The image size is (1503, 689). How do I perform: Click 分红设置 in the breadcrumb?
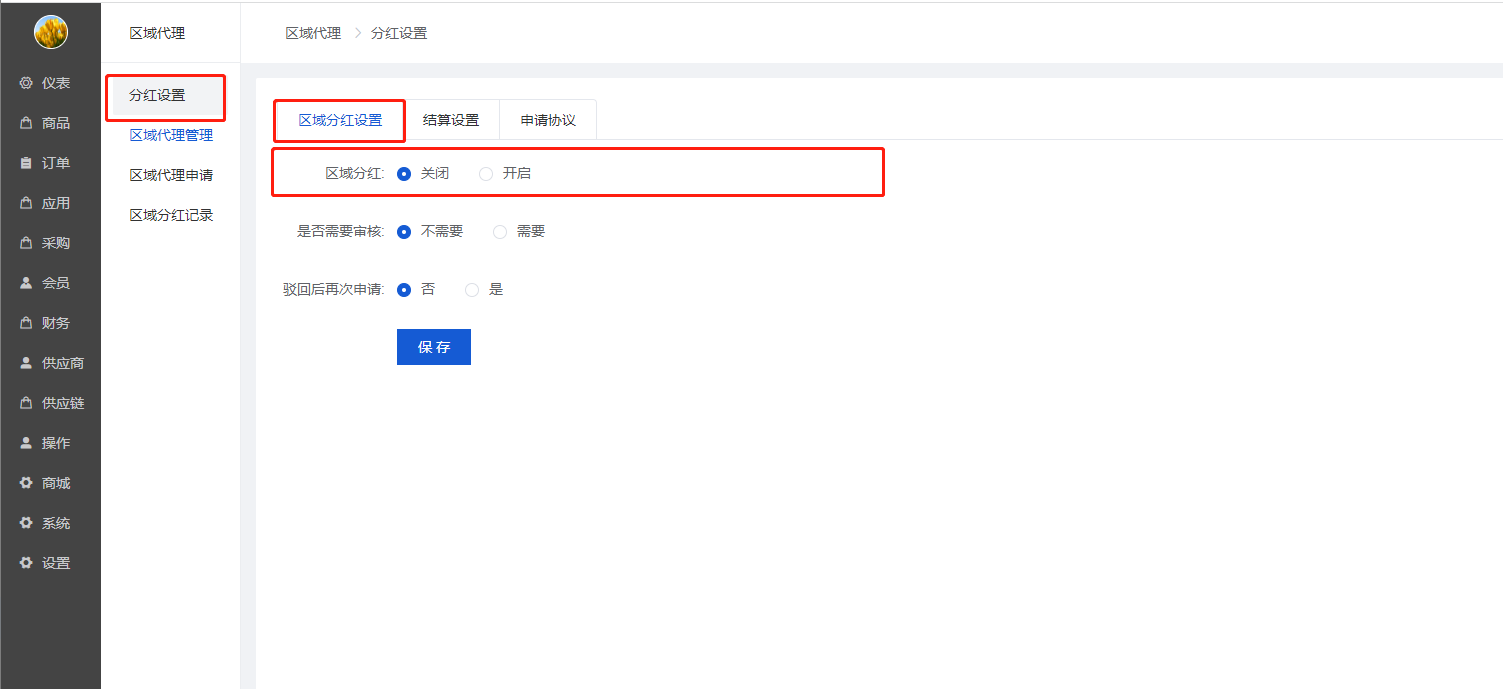(399, 33)
